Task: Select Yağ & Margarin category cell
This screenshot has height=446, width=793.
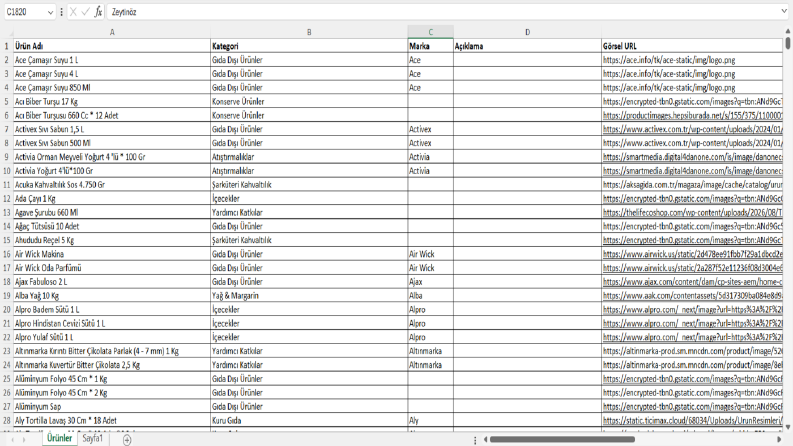Action: pyautogui.click(x=309, y=296)
